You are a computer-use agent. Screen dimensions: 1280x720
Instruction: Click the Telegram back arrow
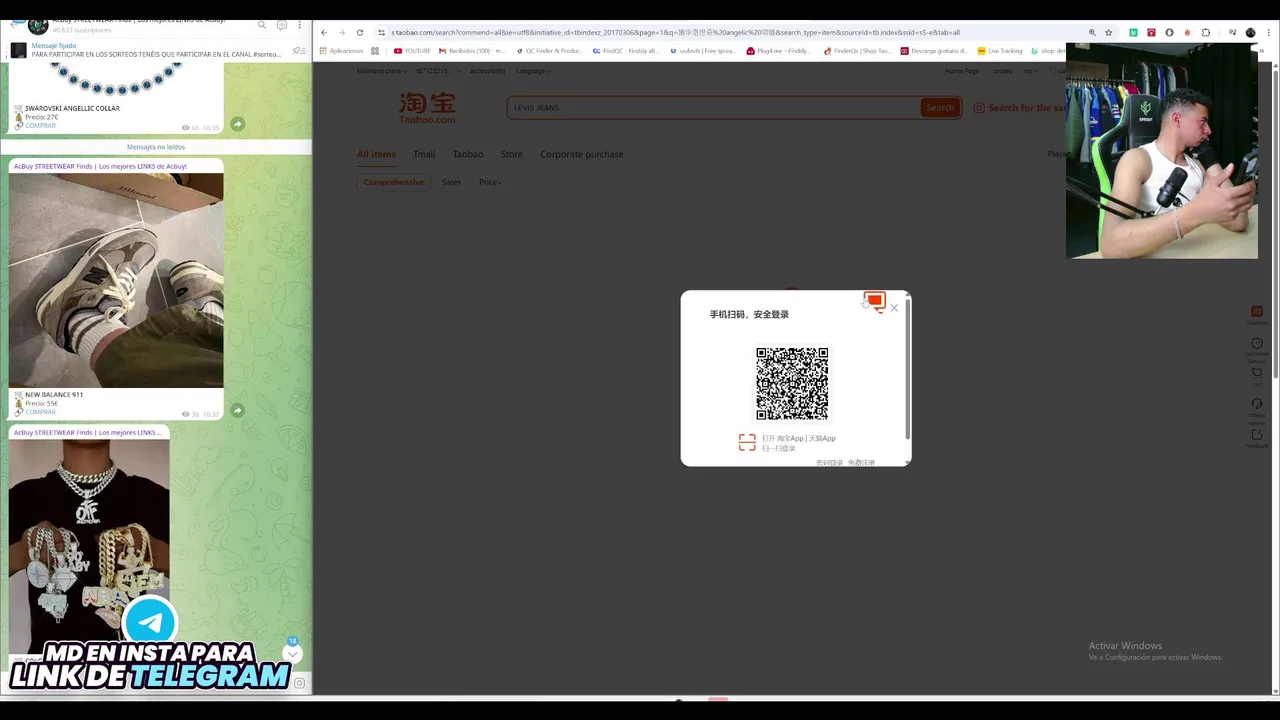pyautogui.click(x=16, y=25)
